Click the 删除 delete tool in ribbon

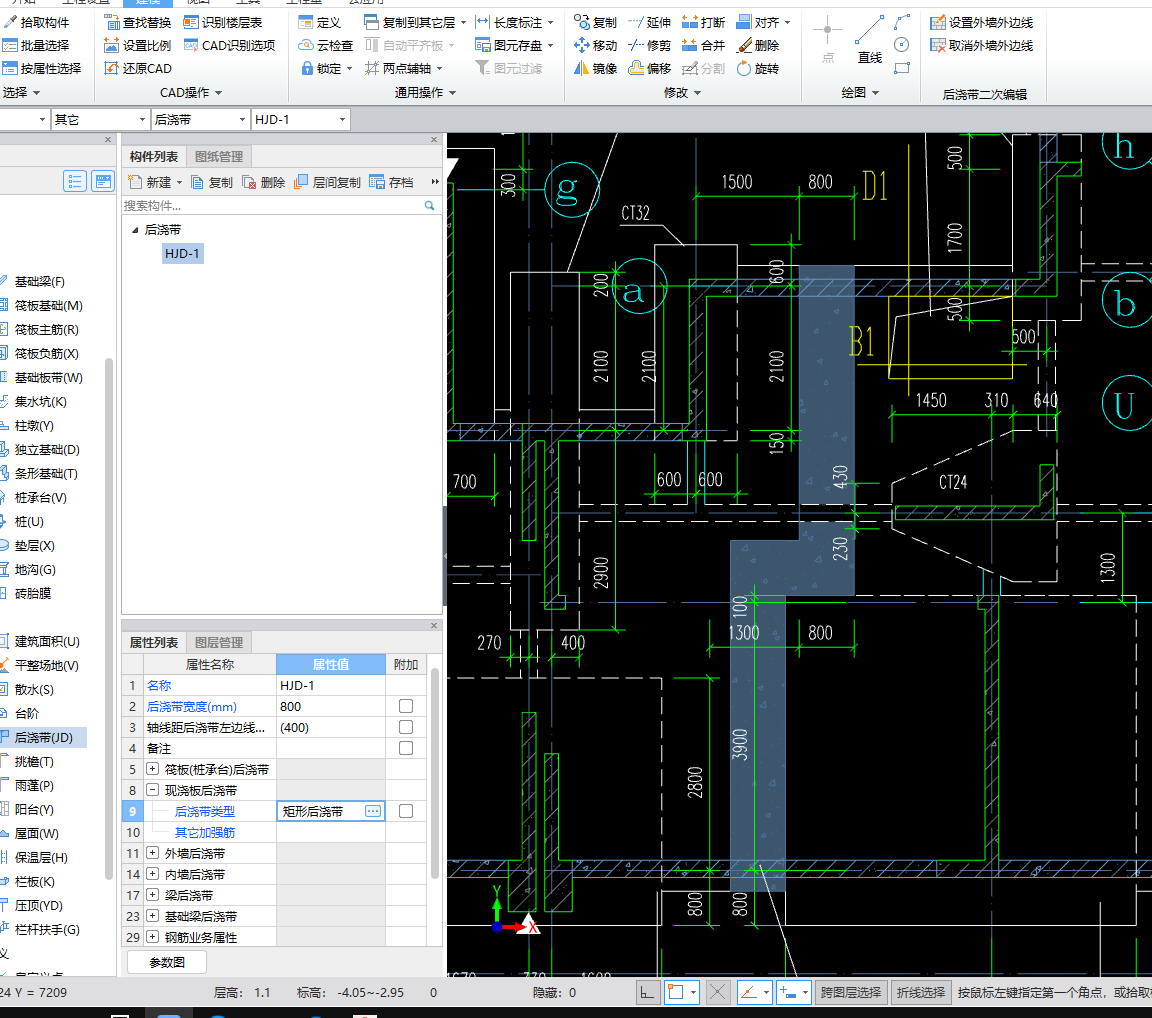(757, 46)
